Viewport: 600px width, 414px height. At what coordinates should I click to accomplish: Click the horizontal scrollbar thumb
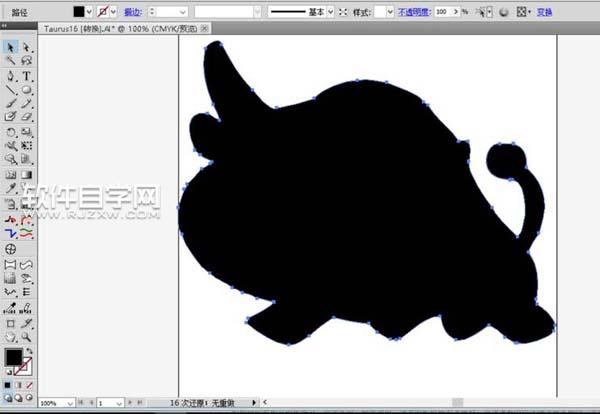click(457, 403)
